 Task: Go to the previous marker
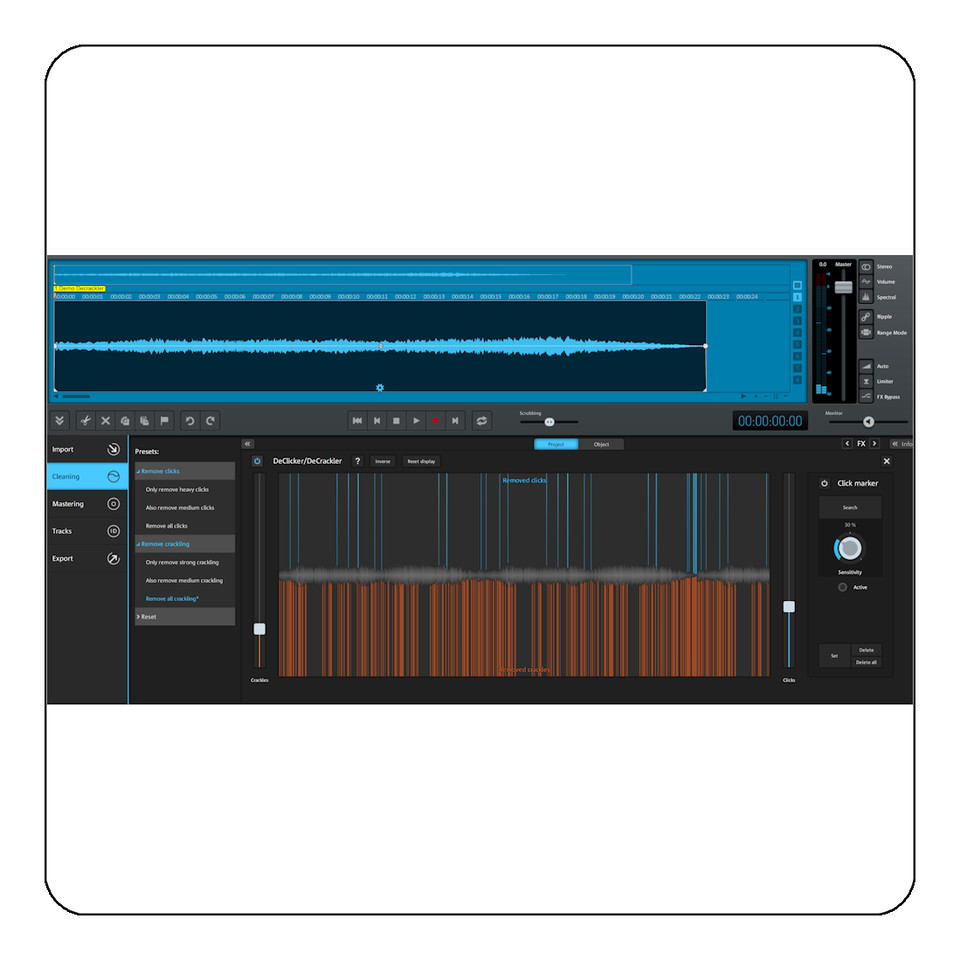click(377, 421)
